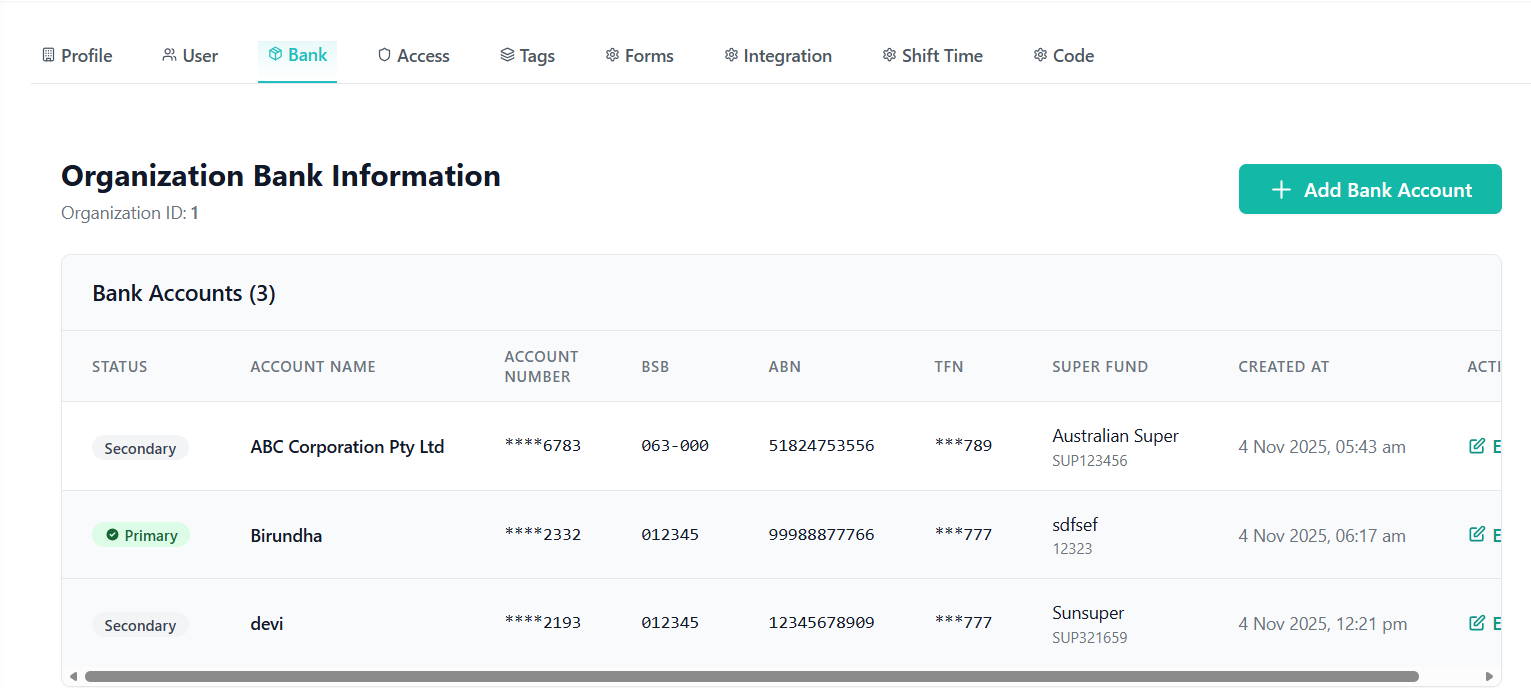The height and width of the screenshot is (688, 1531).
Task: Click the green checkmark icon on Primary badge
Action: 112,536
